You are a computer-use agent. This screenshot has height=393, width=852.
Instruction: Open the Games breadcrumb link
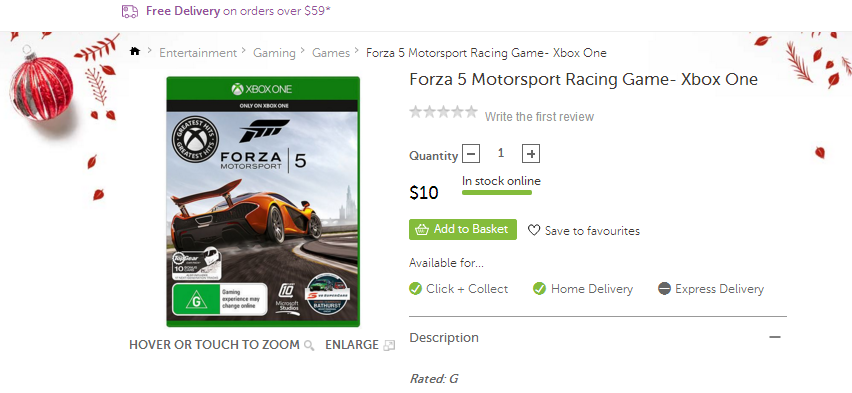(x=331, y=53)
